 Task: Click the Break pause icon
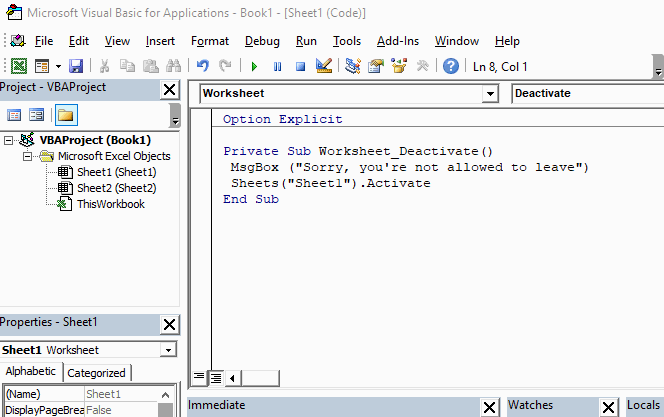click(277, 66)
